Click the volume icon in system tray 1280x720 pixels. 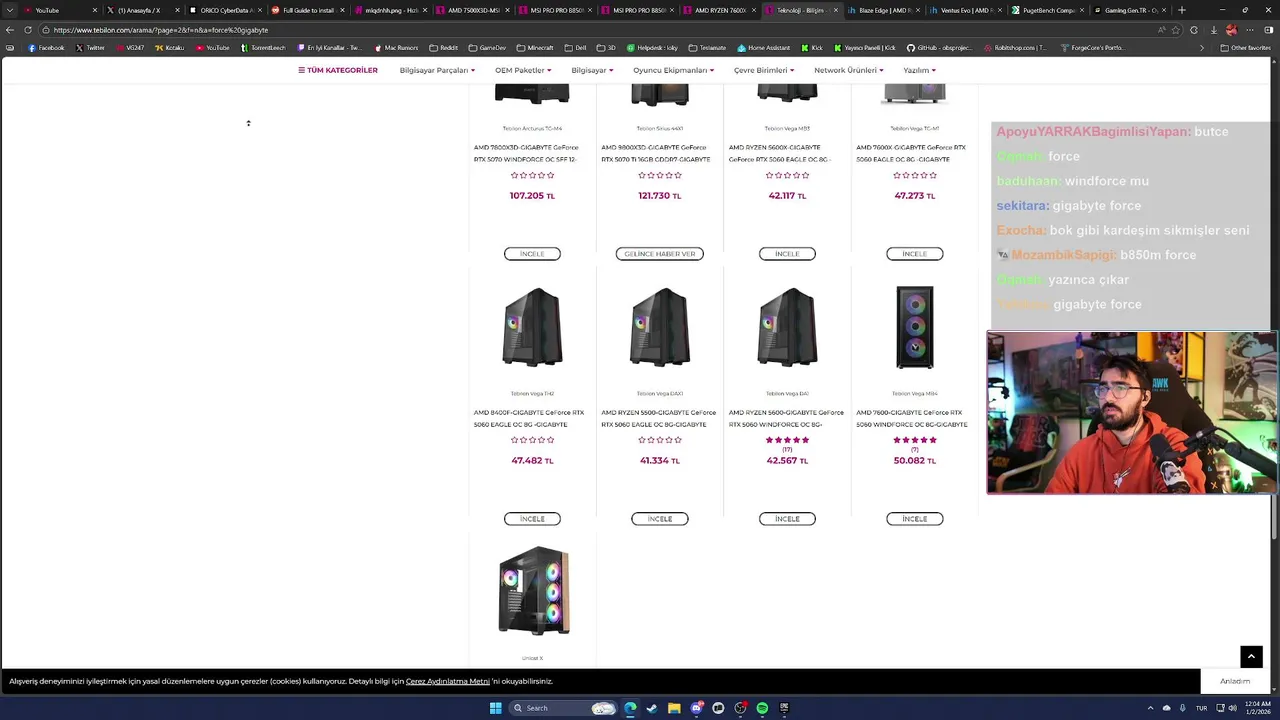(1234, 708)
